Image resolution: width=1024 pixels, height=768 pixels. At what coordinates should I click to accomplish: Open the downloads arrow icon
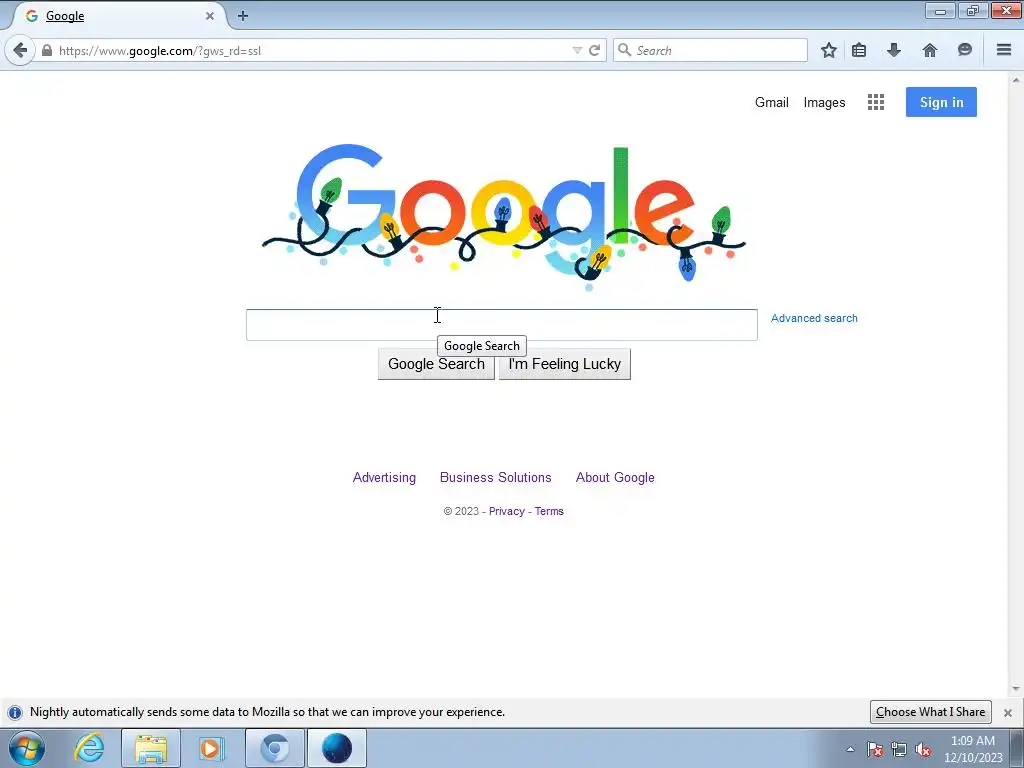(894, 50)
